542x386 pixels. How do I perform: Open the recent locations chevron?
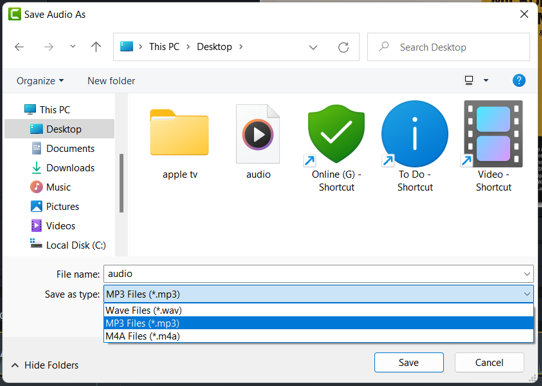pos(73,46)
